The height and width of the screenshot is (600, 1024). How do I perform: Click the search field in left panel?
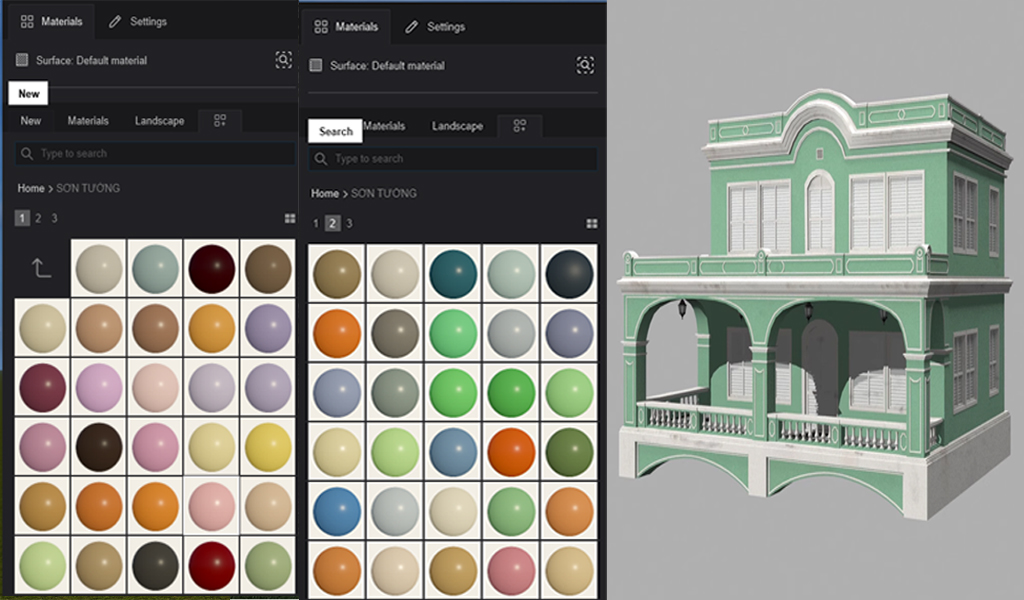point(155,154)
